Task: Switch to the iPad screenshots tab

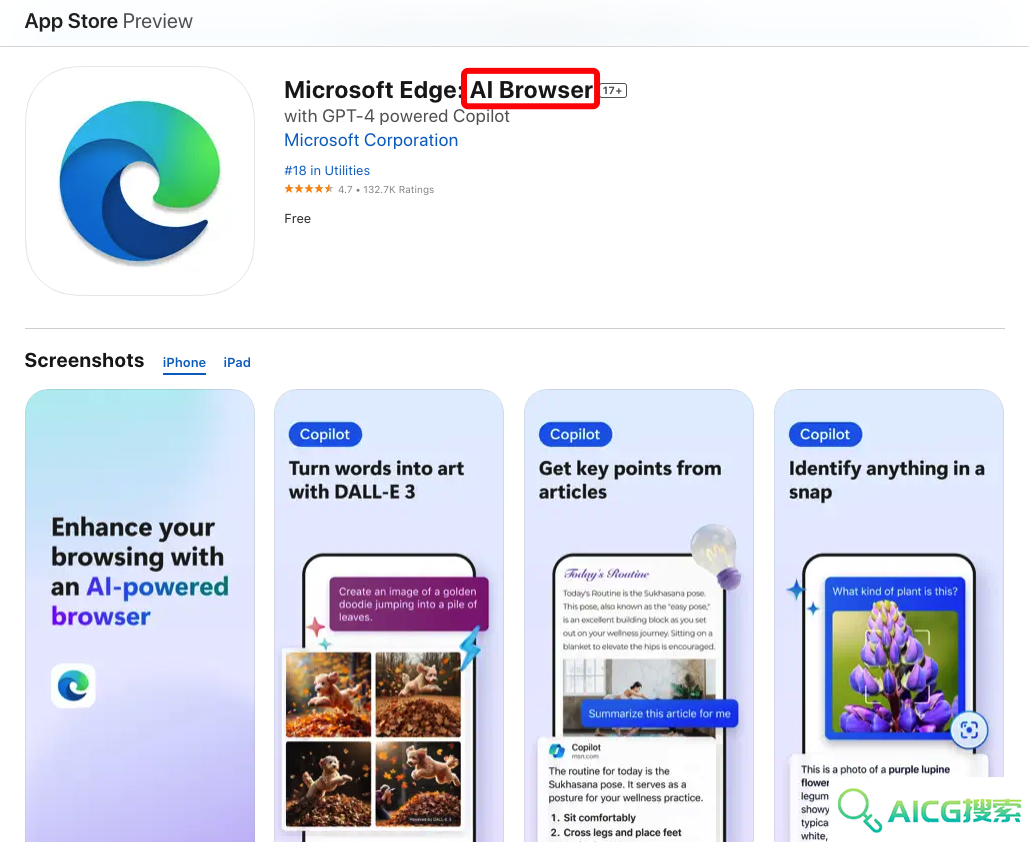Action: pos(237,362)
